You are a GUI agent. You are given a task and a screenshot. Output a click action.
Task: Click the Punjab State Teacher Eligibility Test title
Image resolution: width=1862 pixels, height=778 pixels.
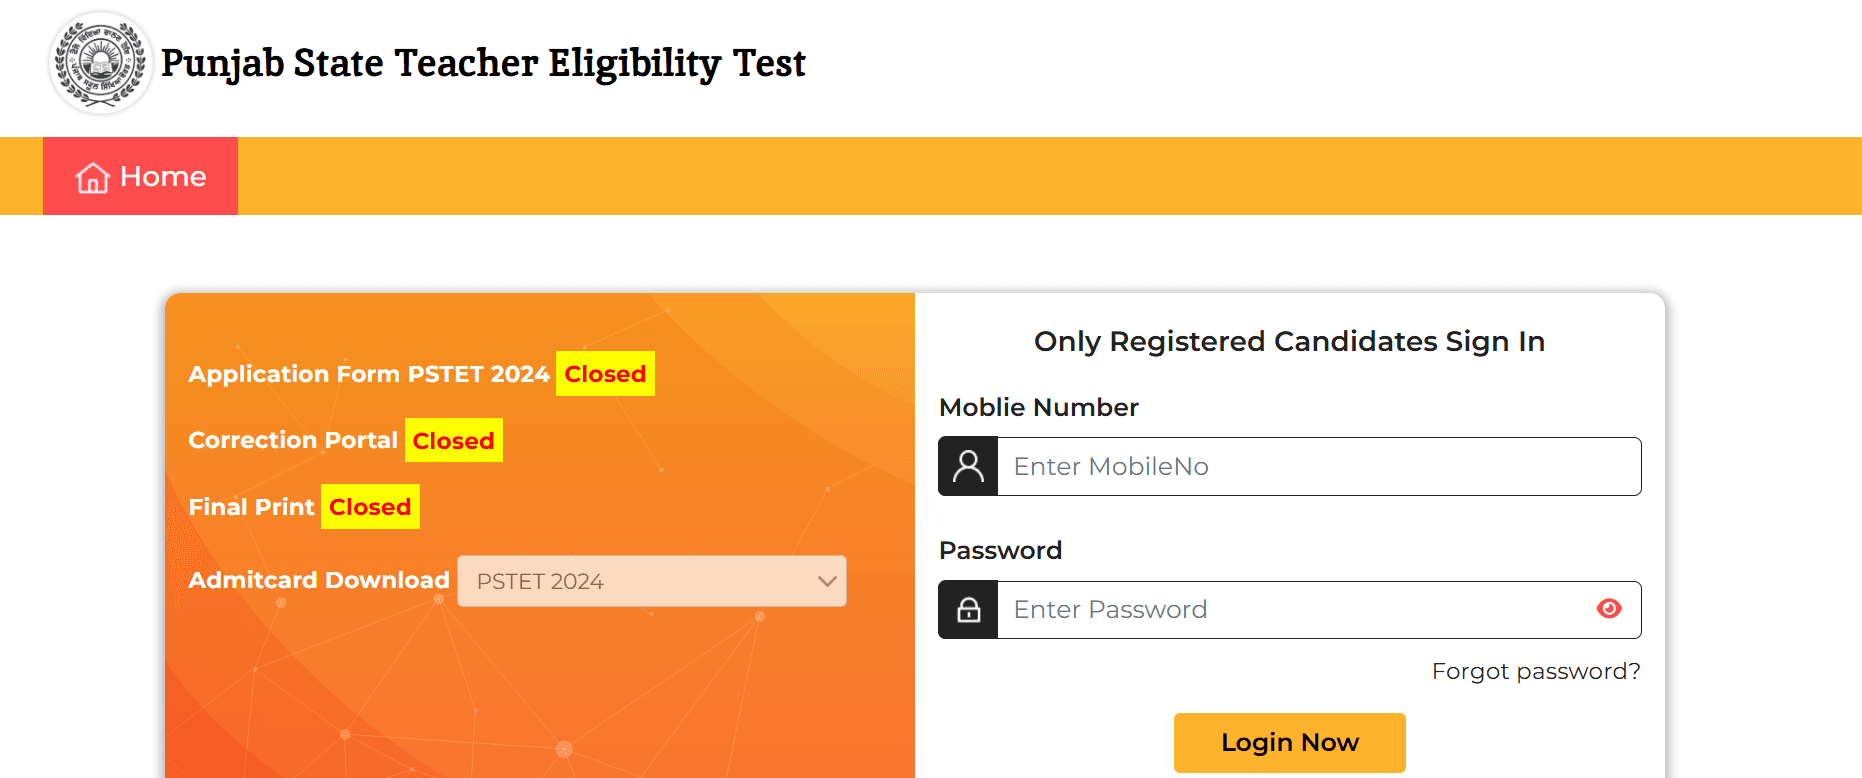click(x=483, y=63)
